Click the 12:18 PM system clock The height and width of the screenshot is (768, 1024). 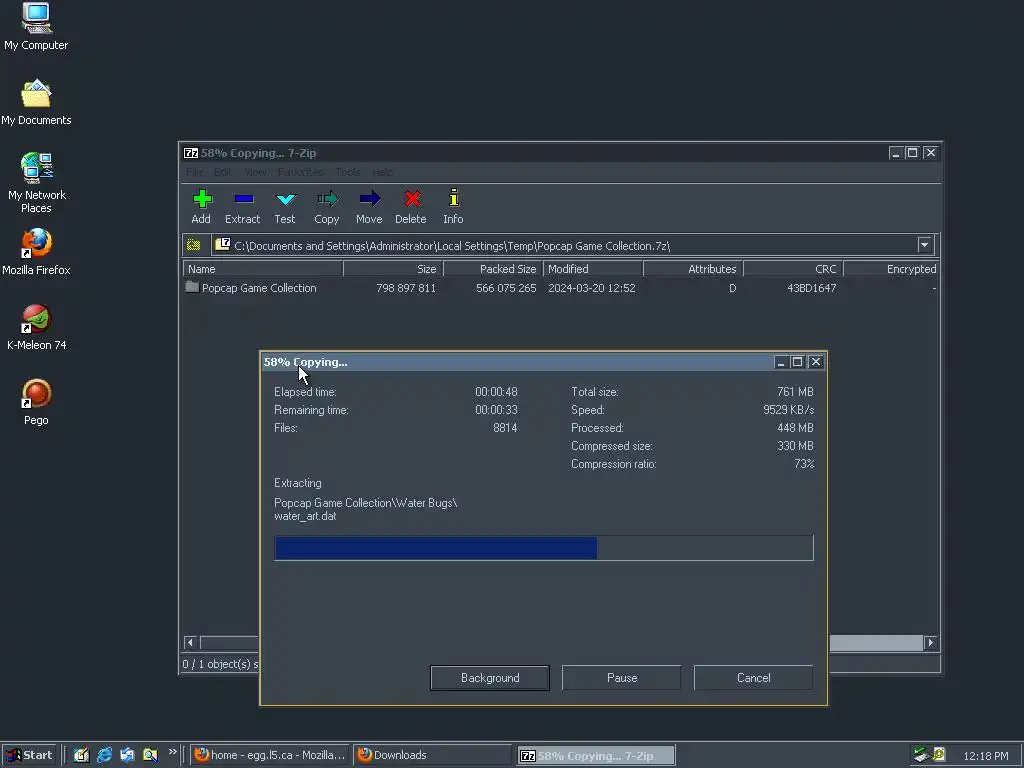point(985,756)
